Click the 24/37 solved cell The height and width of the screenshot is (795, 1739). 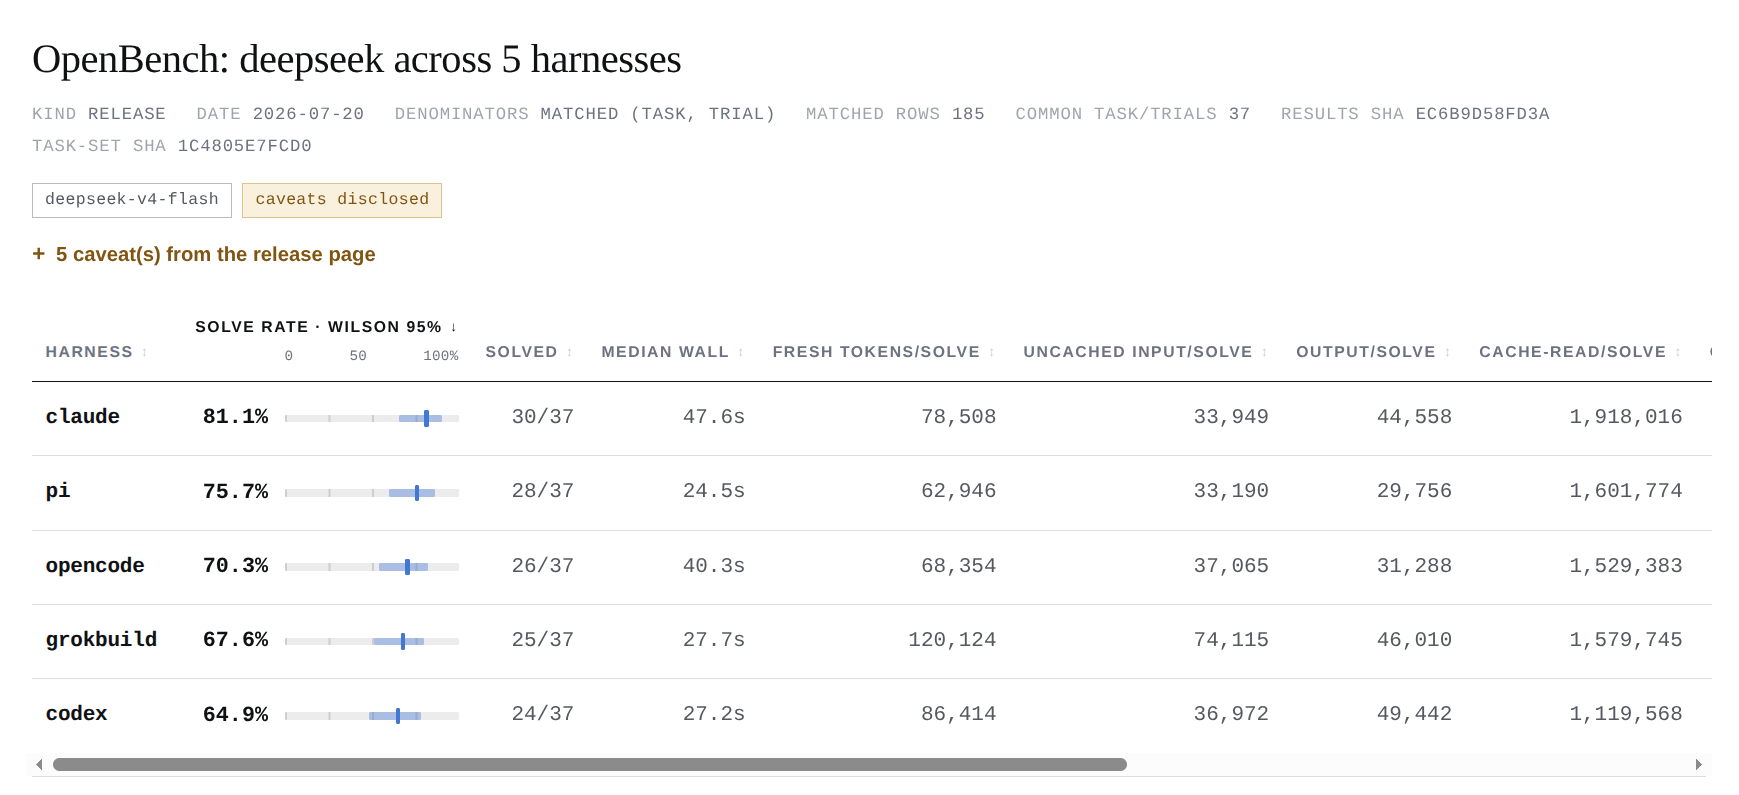point(543,714)
